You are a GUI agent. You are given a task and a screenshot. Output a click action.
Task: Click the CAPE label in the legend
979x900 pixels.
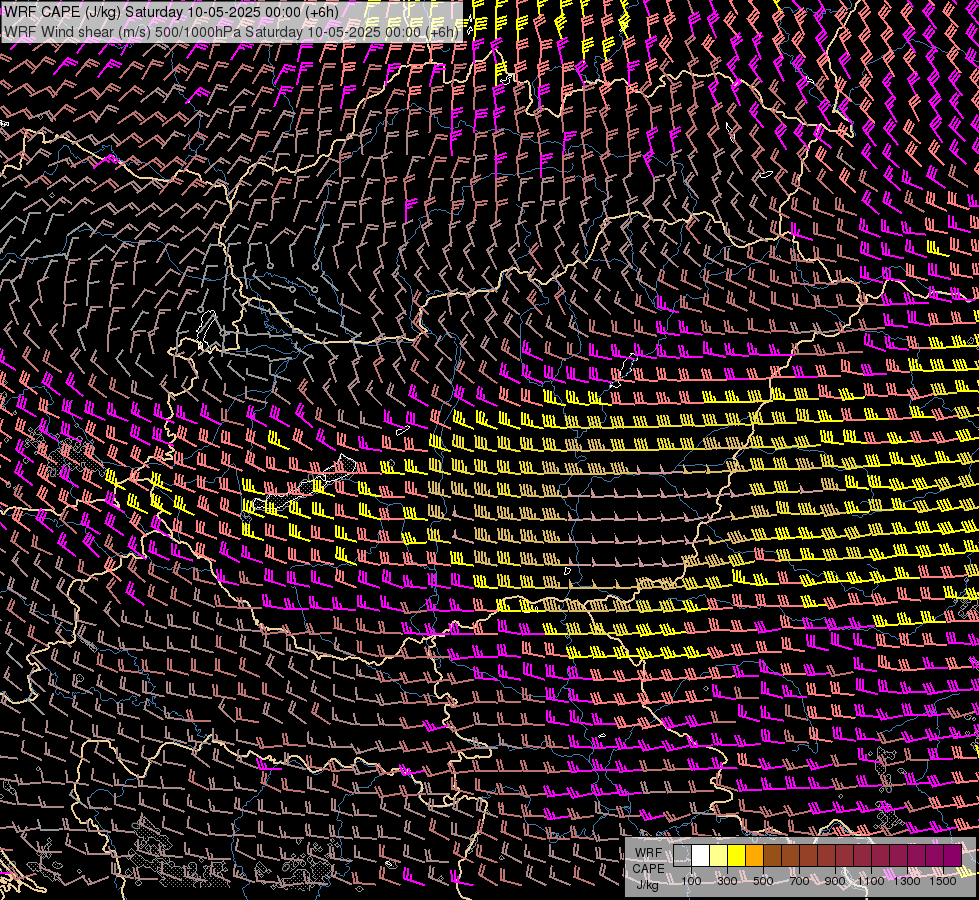coord(649,869)
